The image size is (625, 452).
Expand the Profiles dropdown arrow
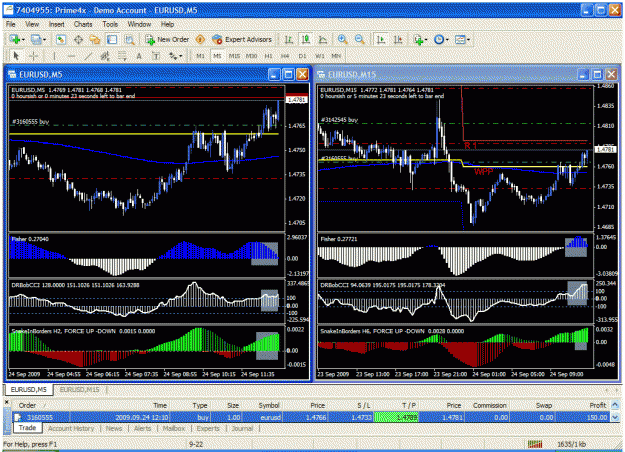tap(44, 40)
